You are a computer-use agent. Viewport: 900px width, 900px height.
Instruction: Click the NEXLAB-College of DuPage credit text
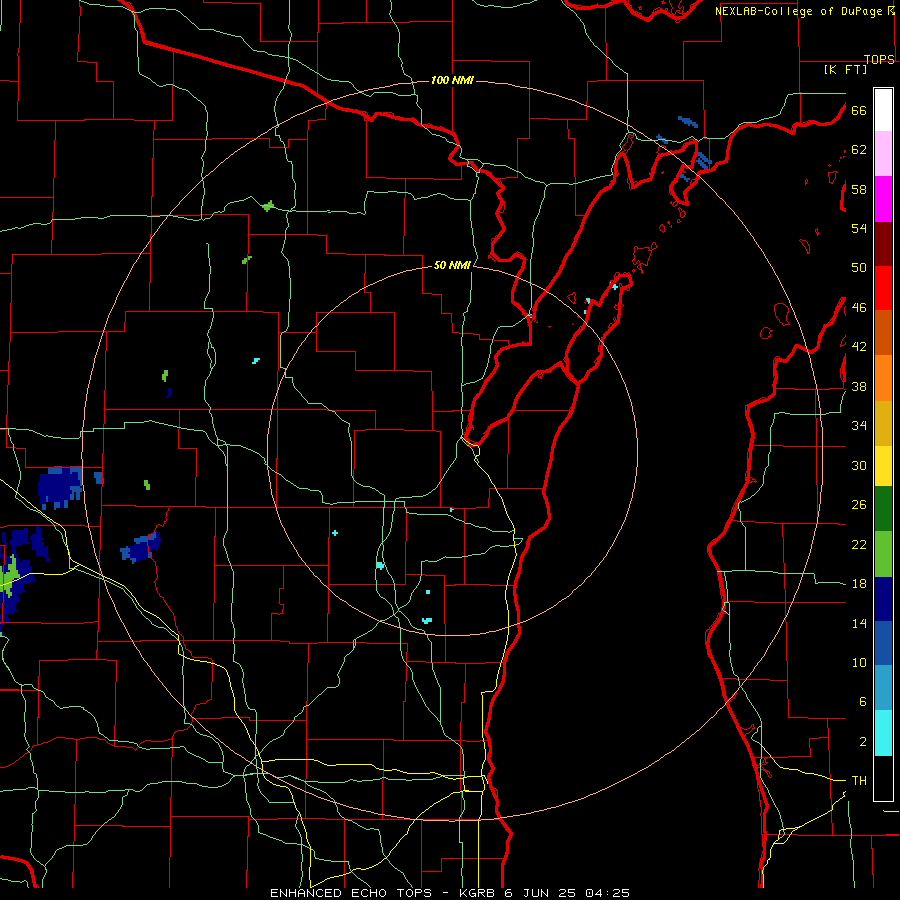(x=800, y=11)
